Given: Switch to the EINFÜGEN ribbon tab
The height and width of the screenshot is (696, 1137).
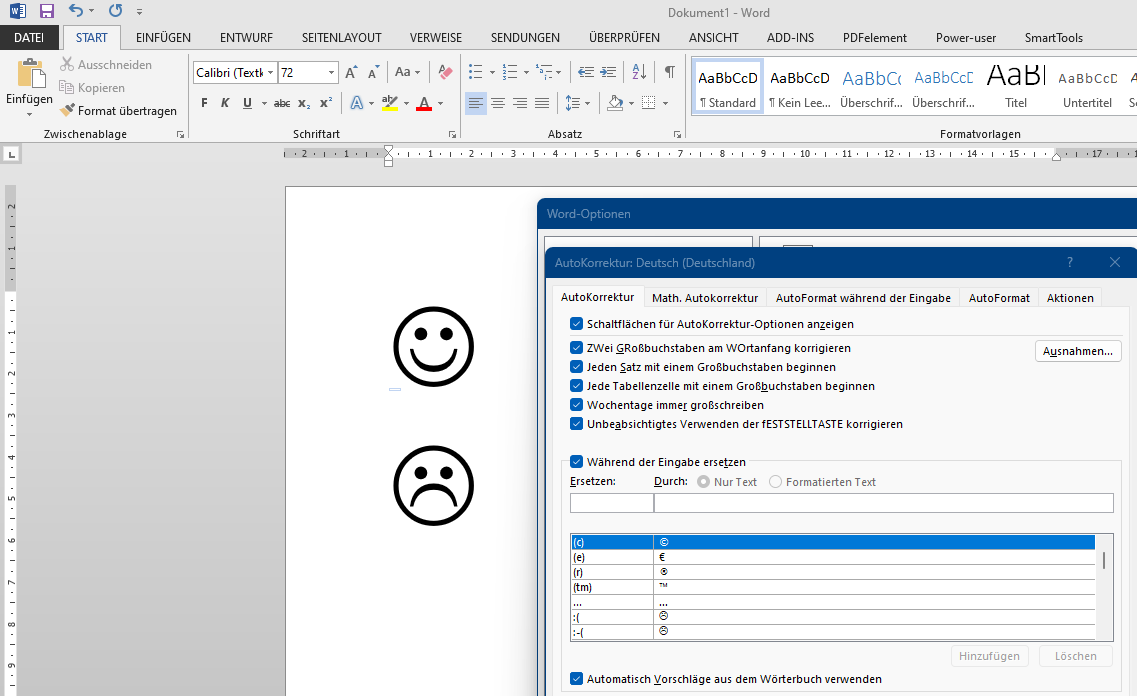Looking at the screenshot, I should [x=163, y=38].
